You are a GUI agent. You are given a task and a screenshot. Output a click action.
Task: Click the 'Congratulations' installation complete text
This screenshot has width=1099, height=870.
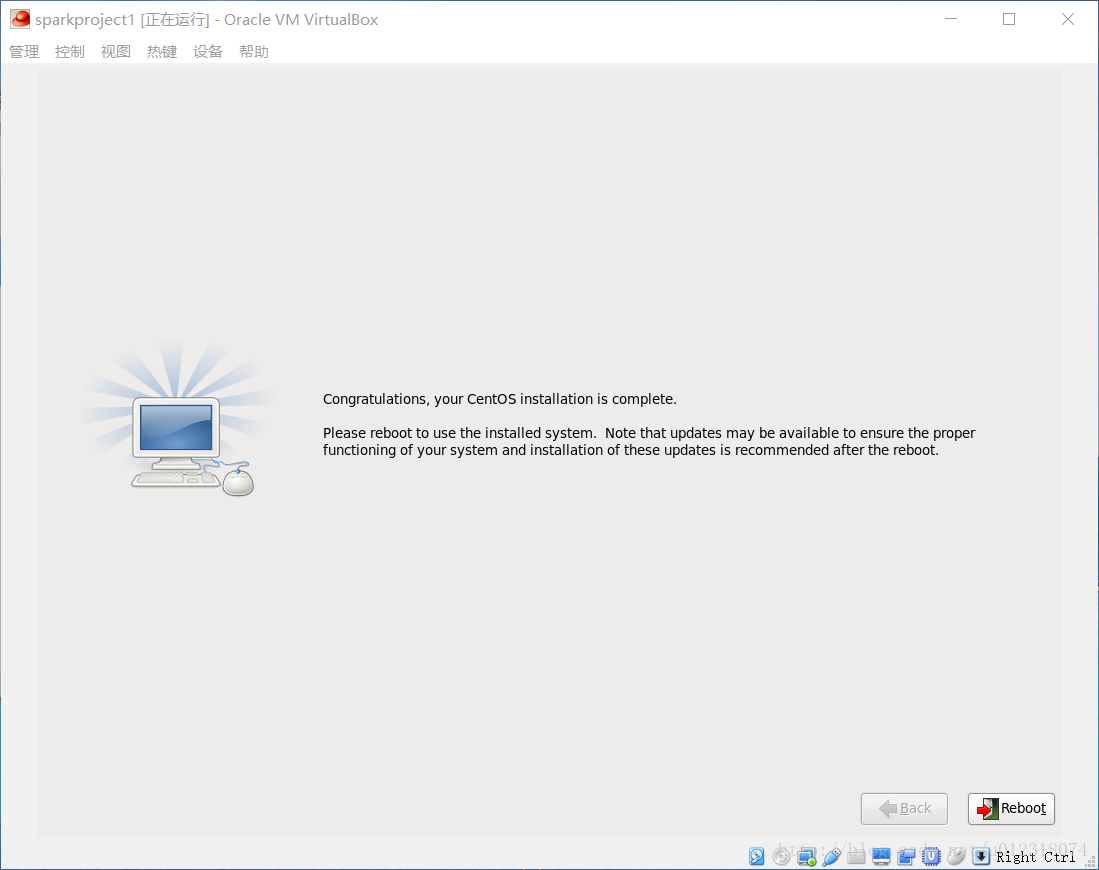500,399
